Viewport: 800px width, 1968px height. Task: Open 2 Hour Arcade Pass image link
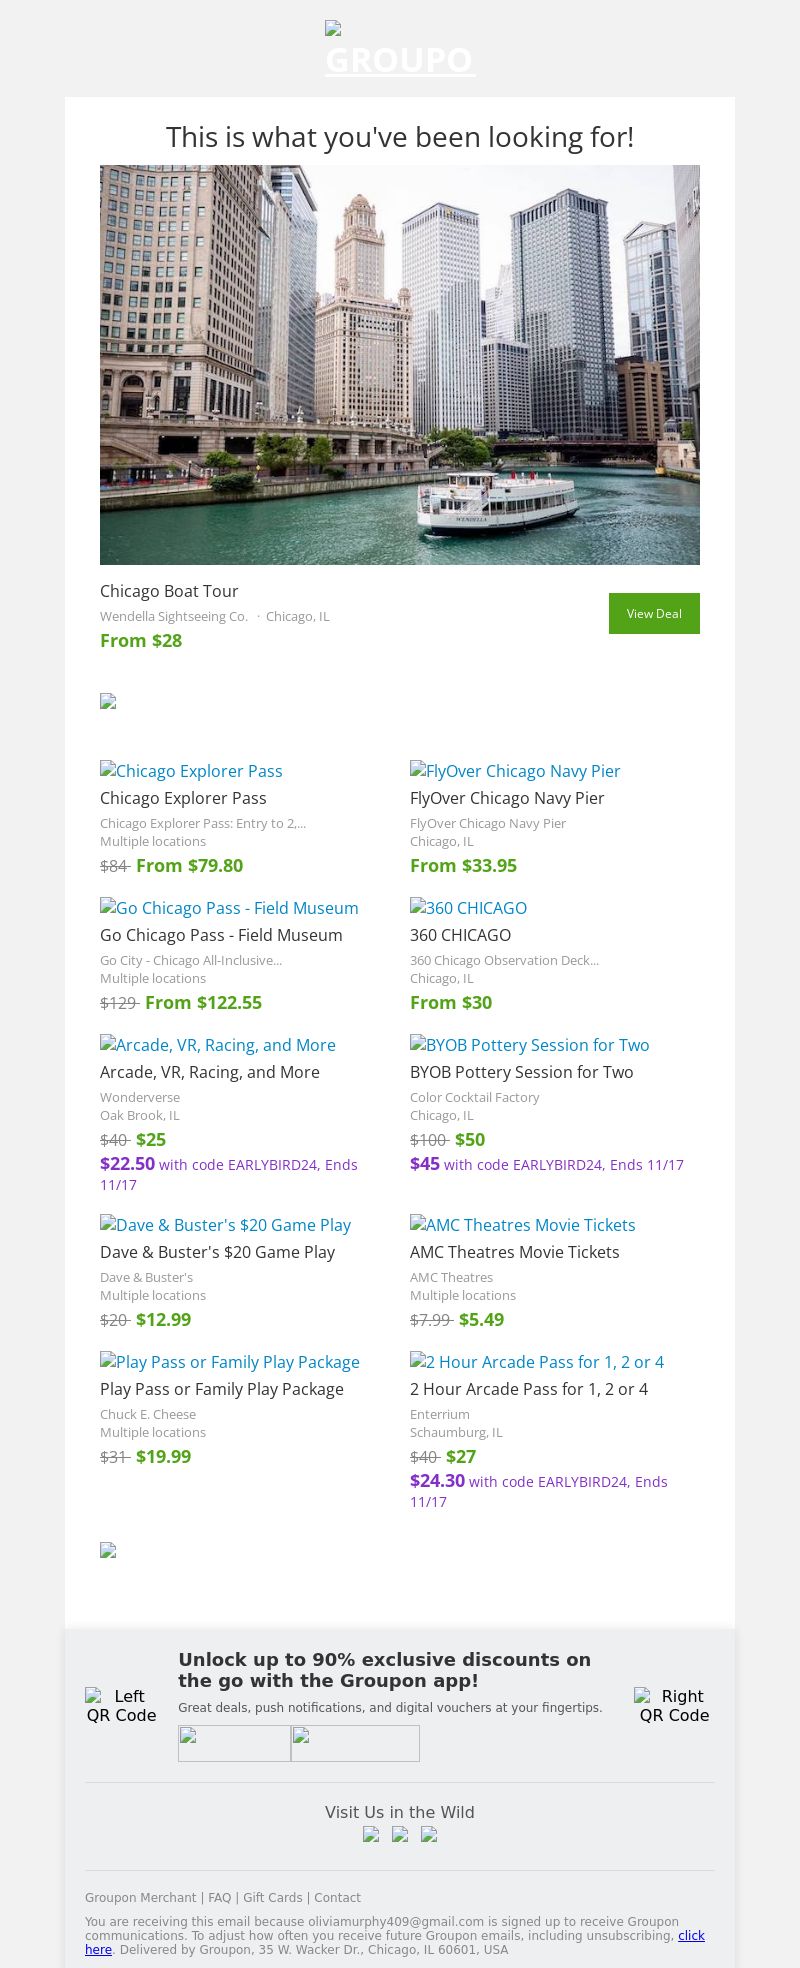pos(537,1362)
